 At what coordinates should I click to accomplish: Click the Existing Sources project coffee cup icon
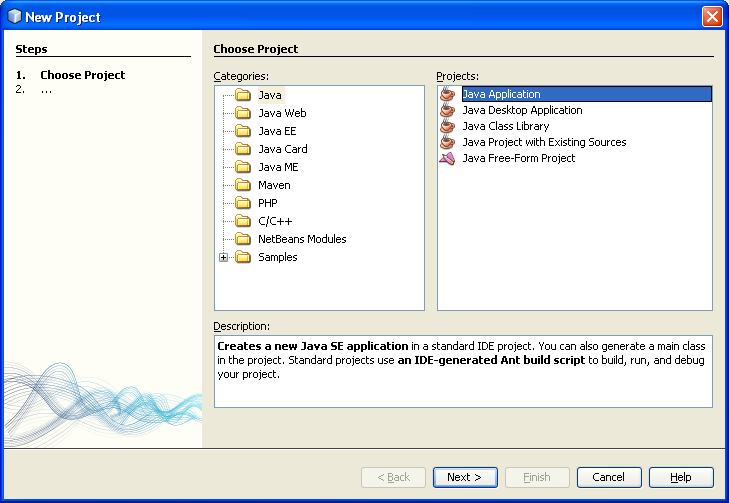coord(447,142)
